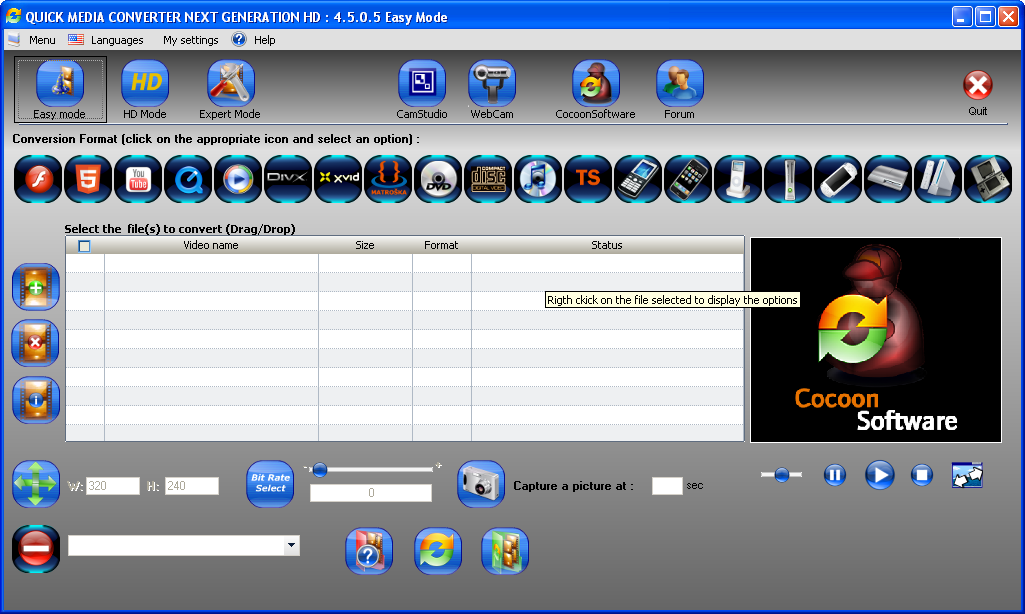Screen dimensions: 1025x614
Task: Open the output video folder icon
Action: (x=505, y=551)
